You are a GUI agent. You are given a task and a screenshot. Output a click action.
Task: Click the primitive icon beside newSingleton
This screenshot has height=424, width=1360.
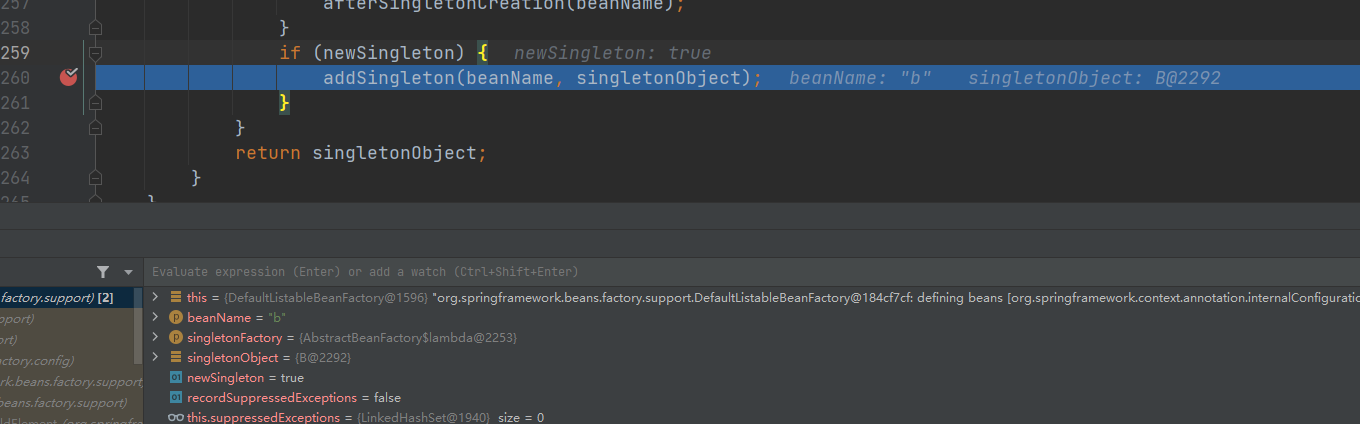[x=176, y=378]
